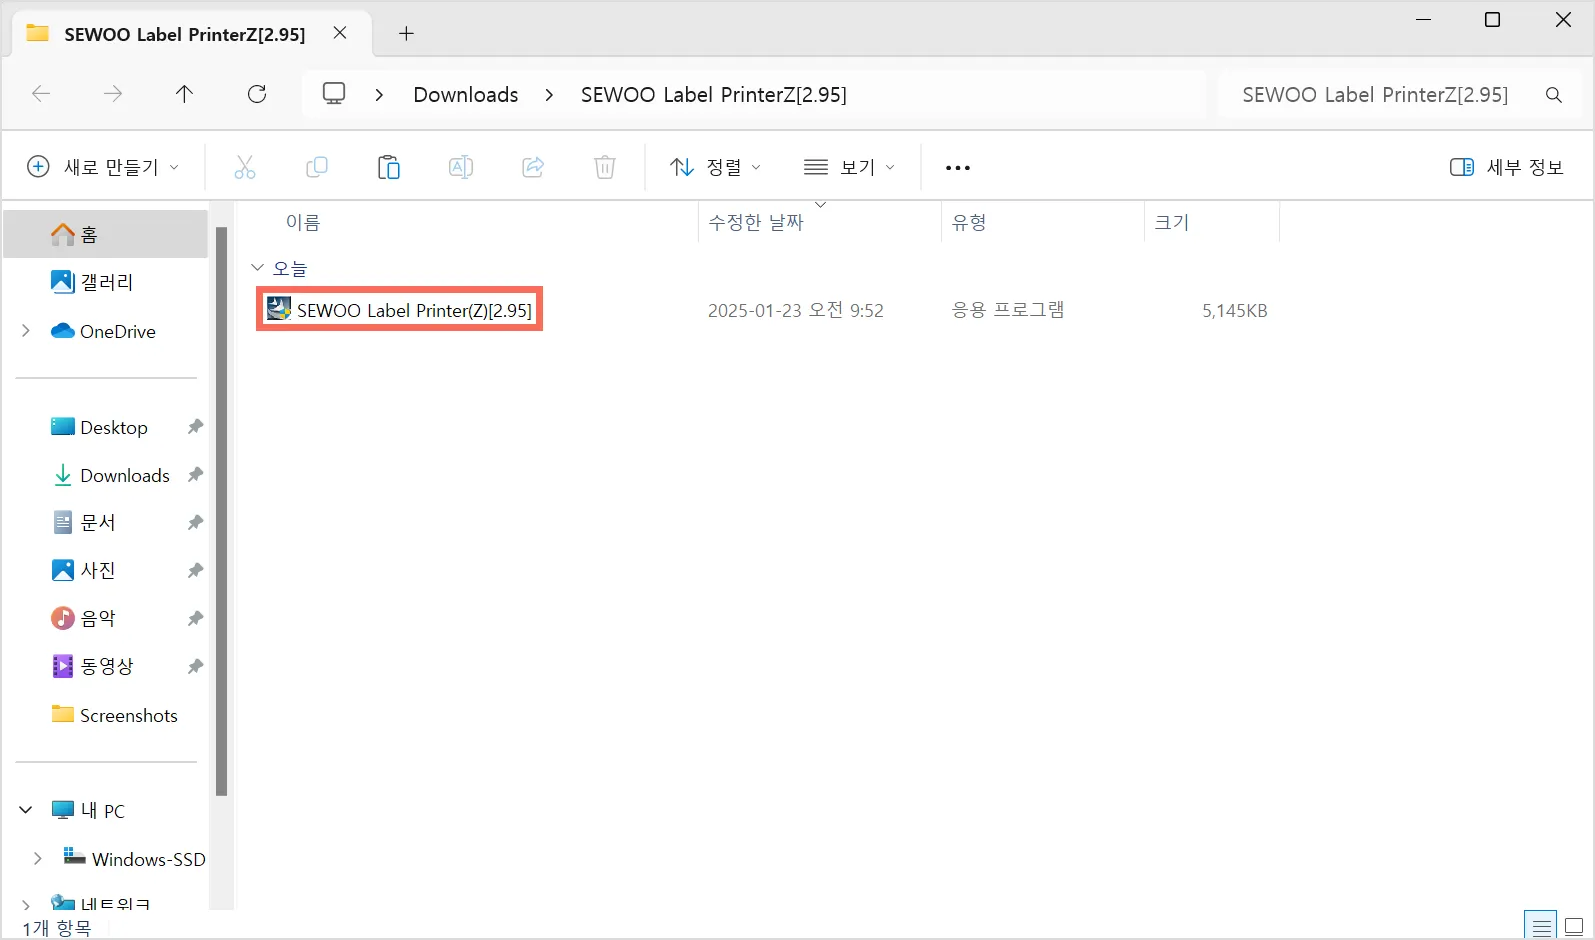Click the search magnifier icon
This screenshot has height=940, width=1595.
pyautogui.click(x=1553, y=95)
